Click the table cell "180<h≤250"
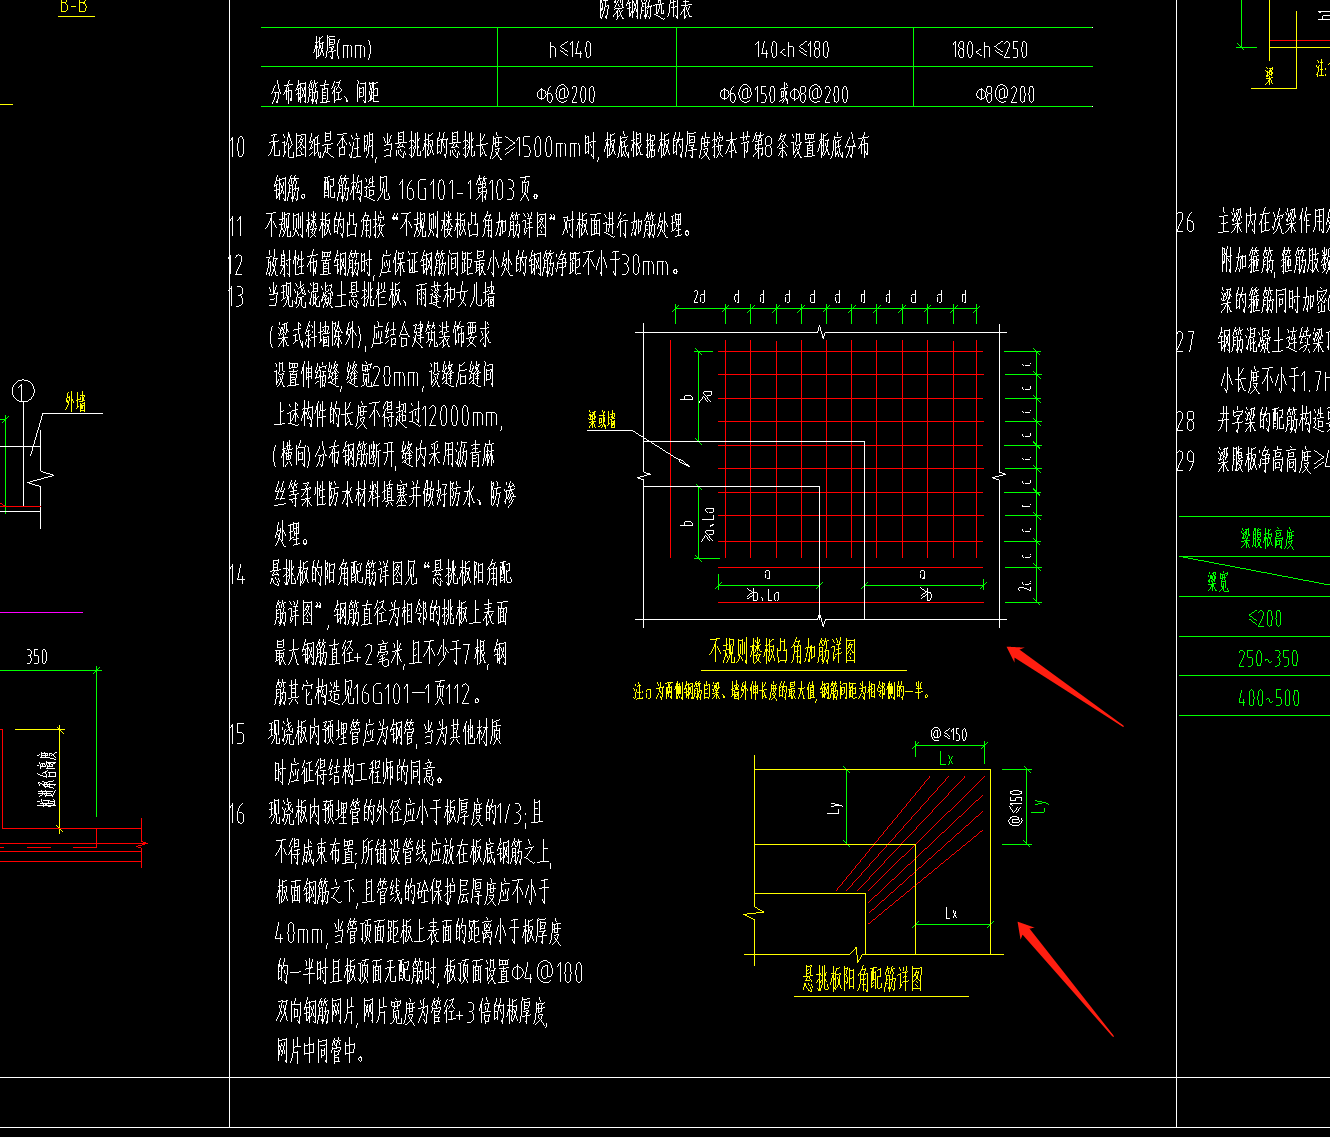 click(990, 50)
